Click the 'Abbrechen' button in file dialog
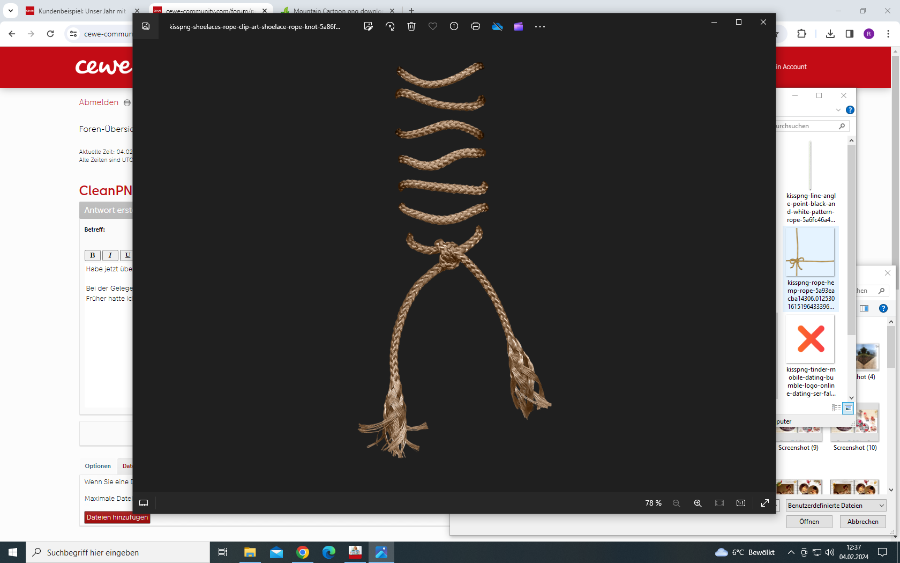 862,522
